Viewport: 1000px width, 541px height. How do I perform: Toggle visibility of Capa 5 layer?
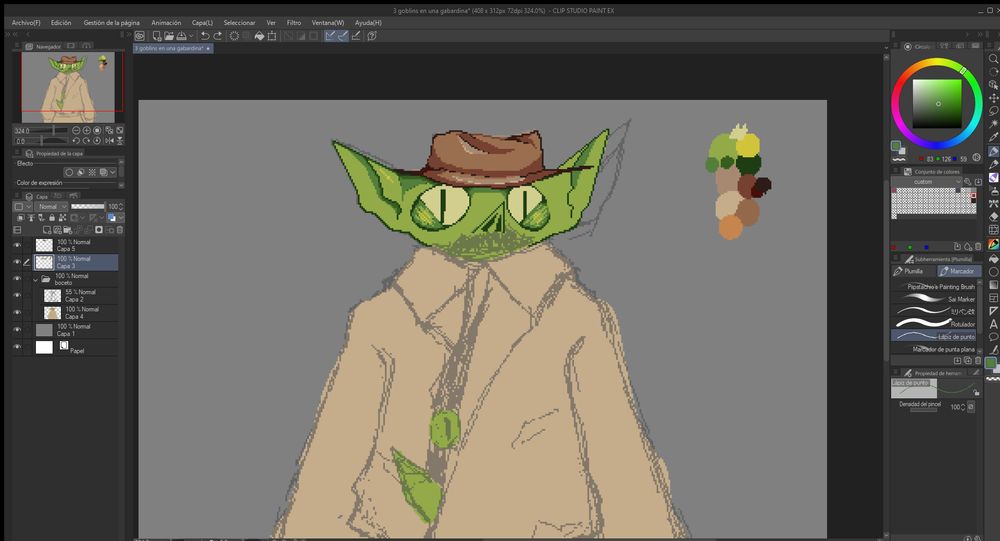17,245
